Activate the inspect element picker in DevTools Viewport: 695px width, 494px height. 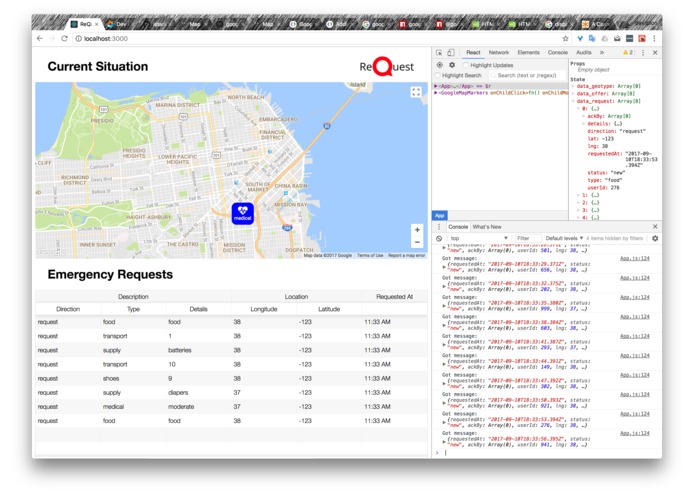439,53
